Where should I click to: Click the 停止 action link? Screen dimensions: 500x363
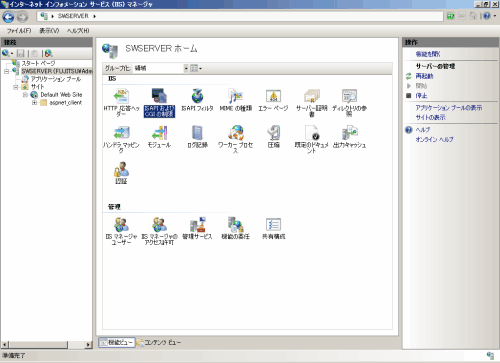[421, 96]
